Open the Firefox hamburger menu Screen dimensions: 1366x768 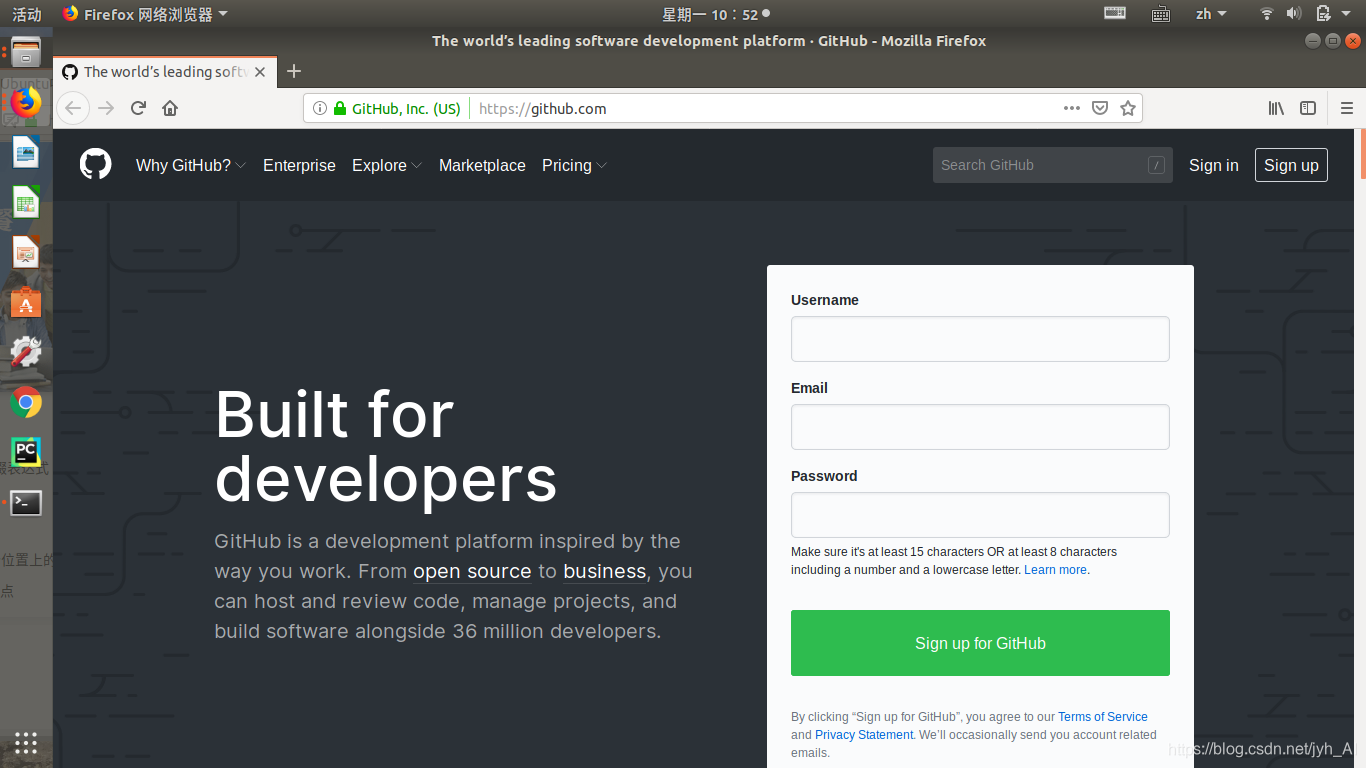pyautogui.click(x=1347, y=108)
